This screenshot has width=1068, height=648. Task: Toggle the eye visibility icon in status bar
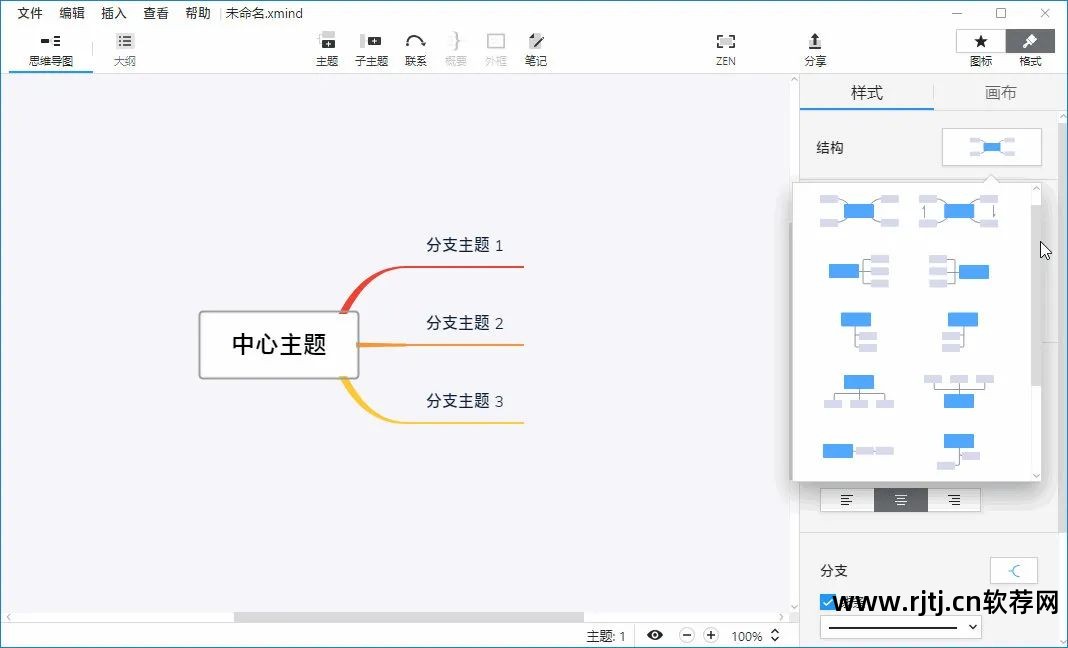(655, 635)
